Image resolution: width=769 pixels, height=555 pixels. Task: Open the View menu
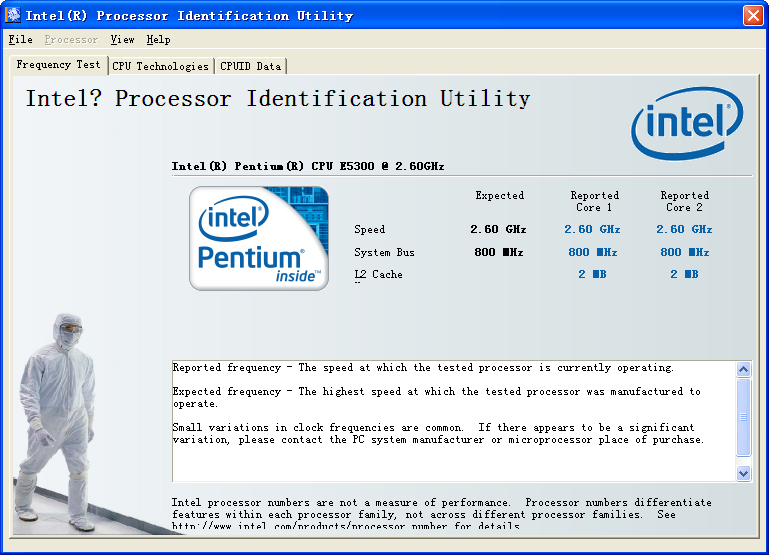pyautogui.click(x=122, y=40)
